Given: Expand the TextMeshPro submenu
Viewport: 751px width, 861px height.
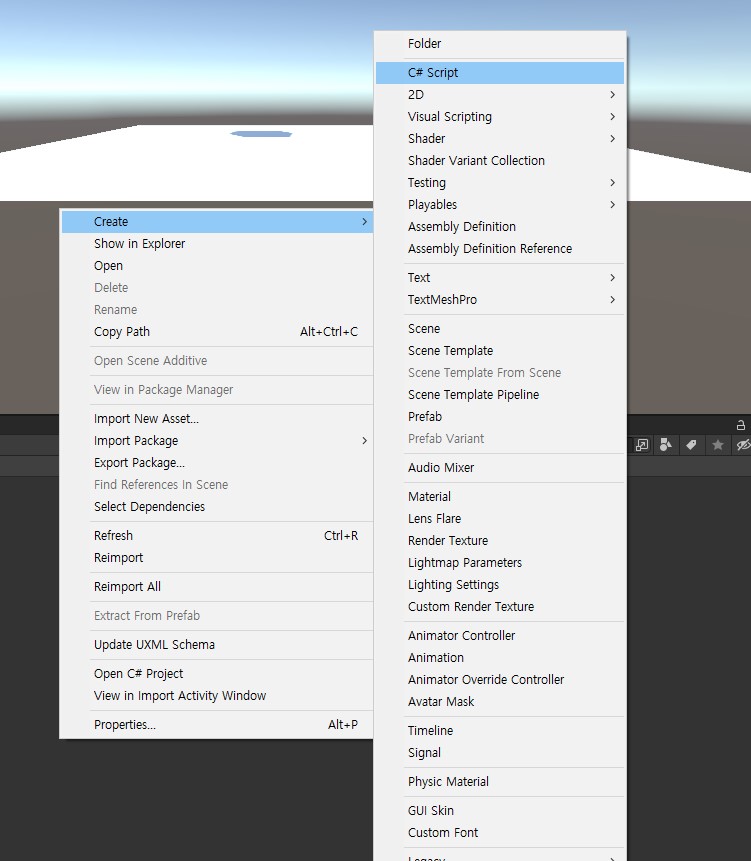Looking at the screenshot, I should point(500,300).
